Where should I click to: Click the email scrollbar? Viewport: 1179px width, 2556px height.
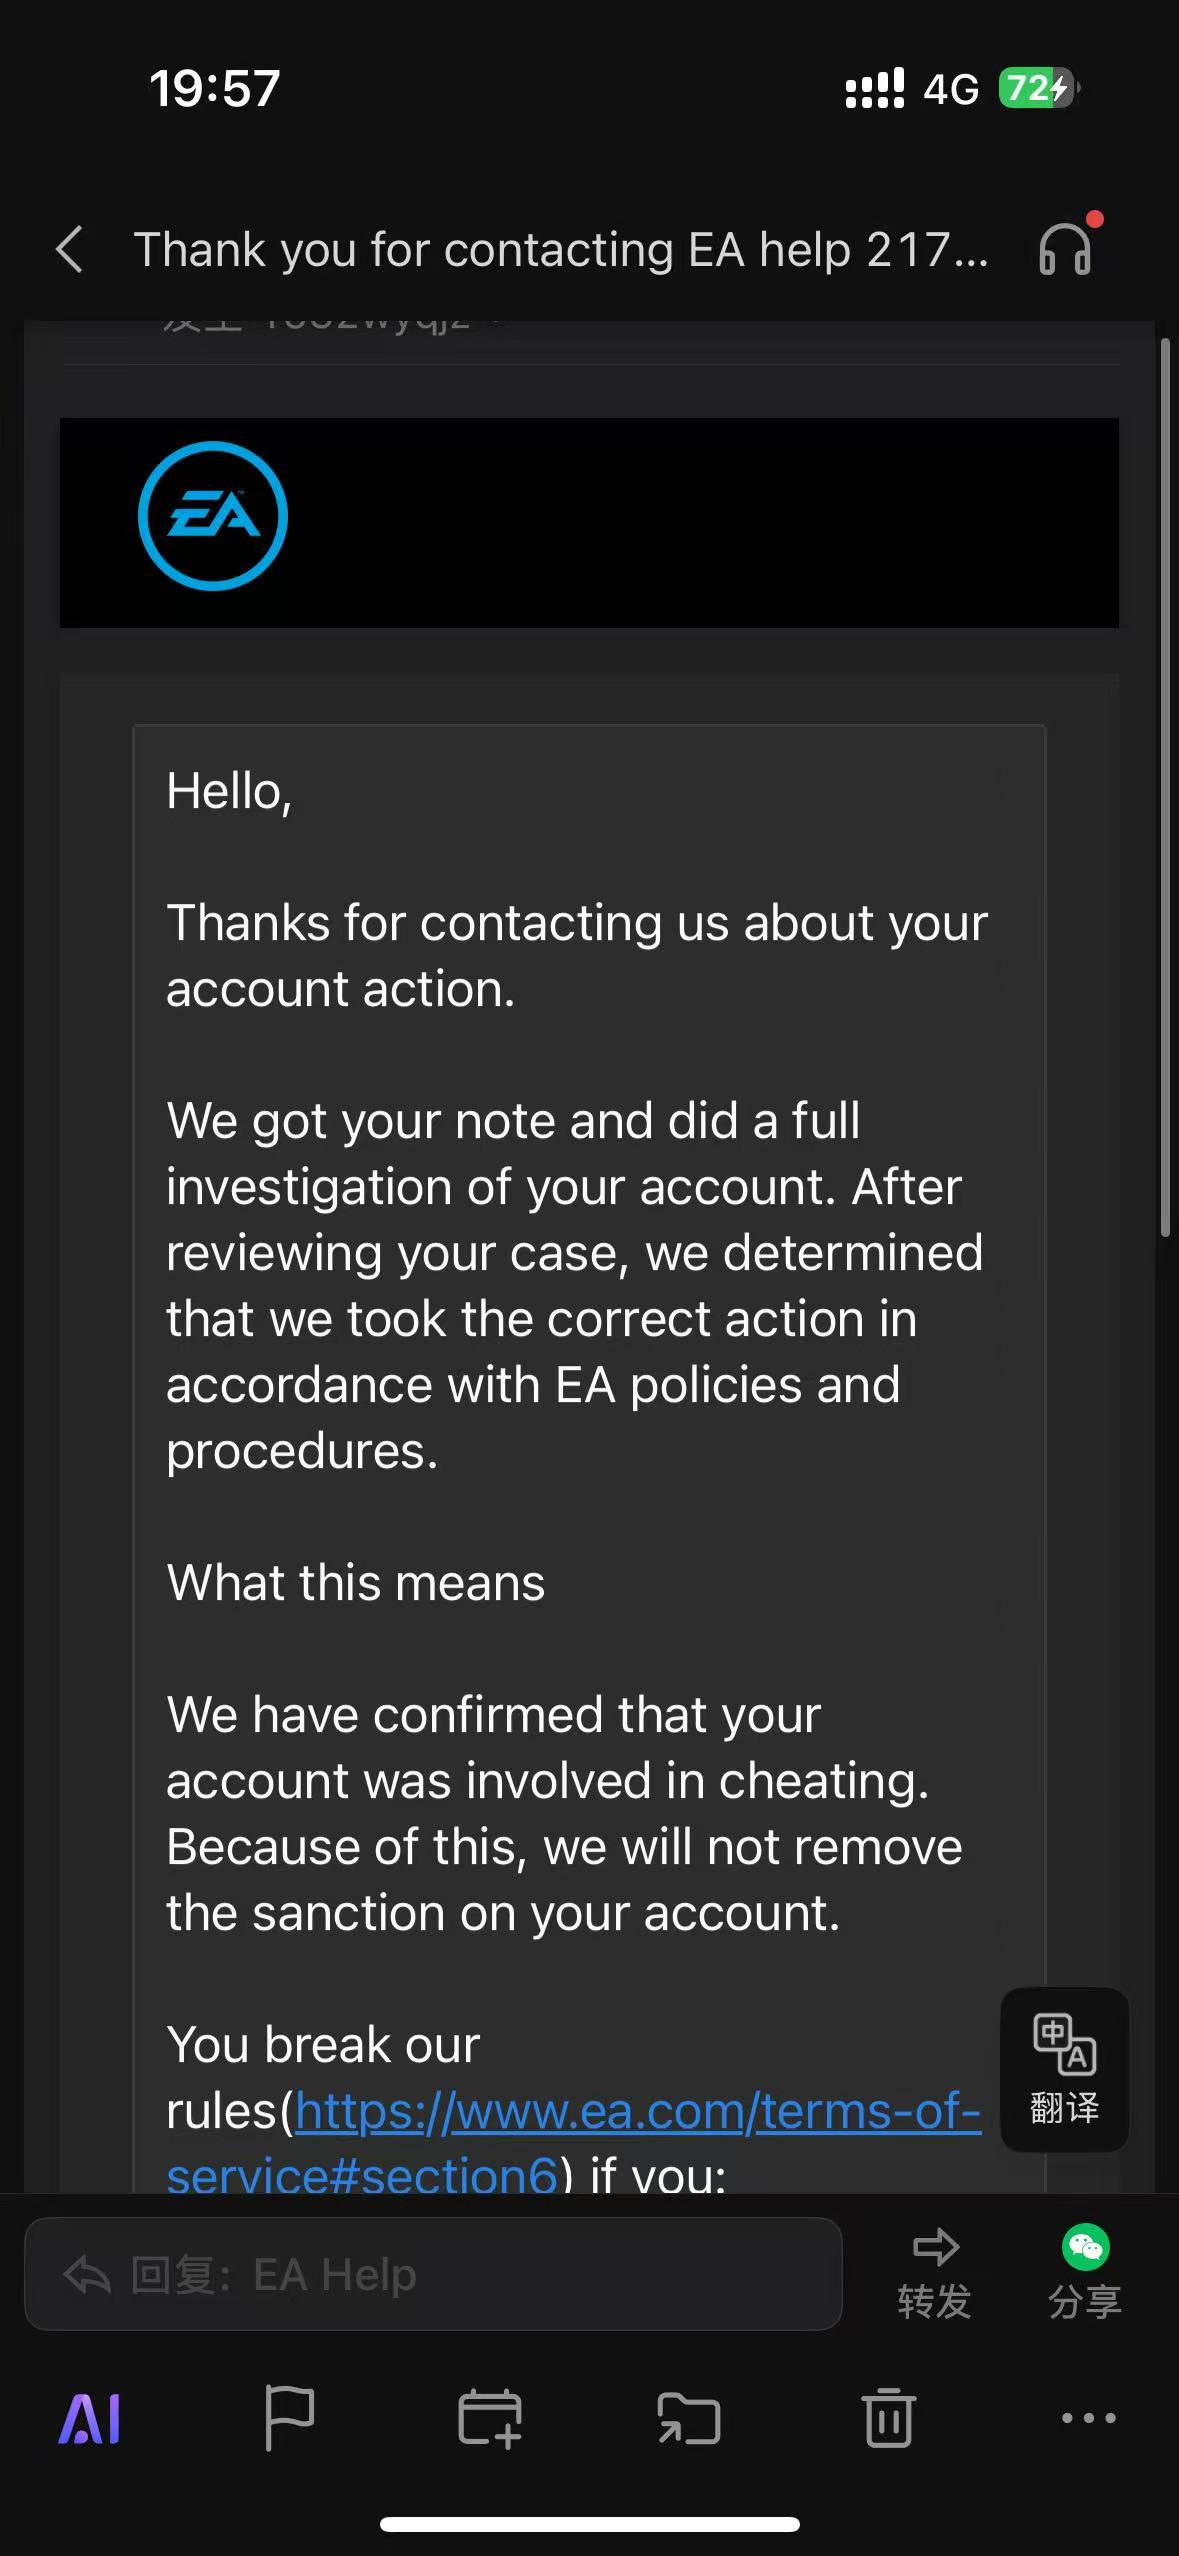[1165, 788]
